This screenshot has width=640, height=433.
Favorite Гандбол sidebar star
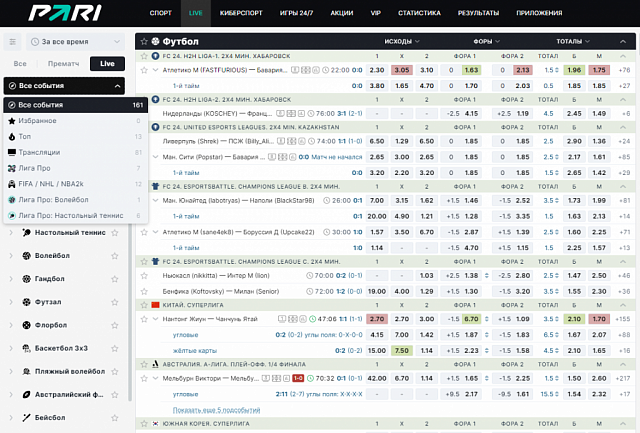coord(115,279)
